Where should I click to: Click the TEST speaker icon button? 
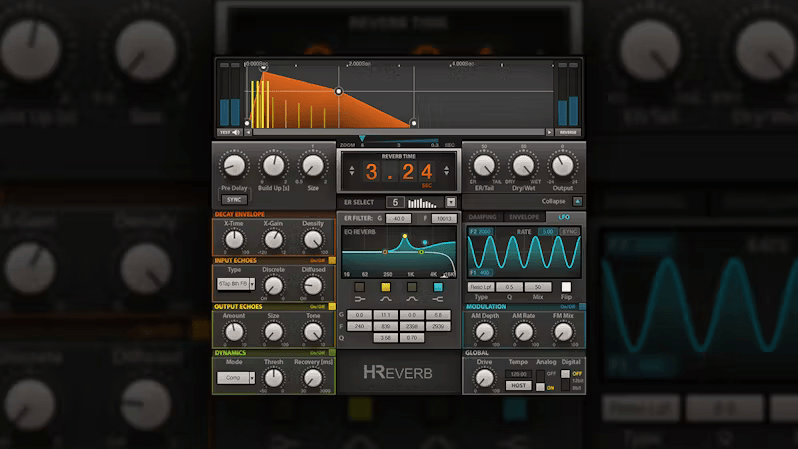[x=230, y=132]
